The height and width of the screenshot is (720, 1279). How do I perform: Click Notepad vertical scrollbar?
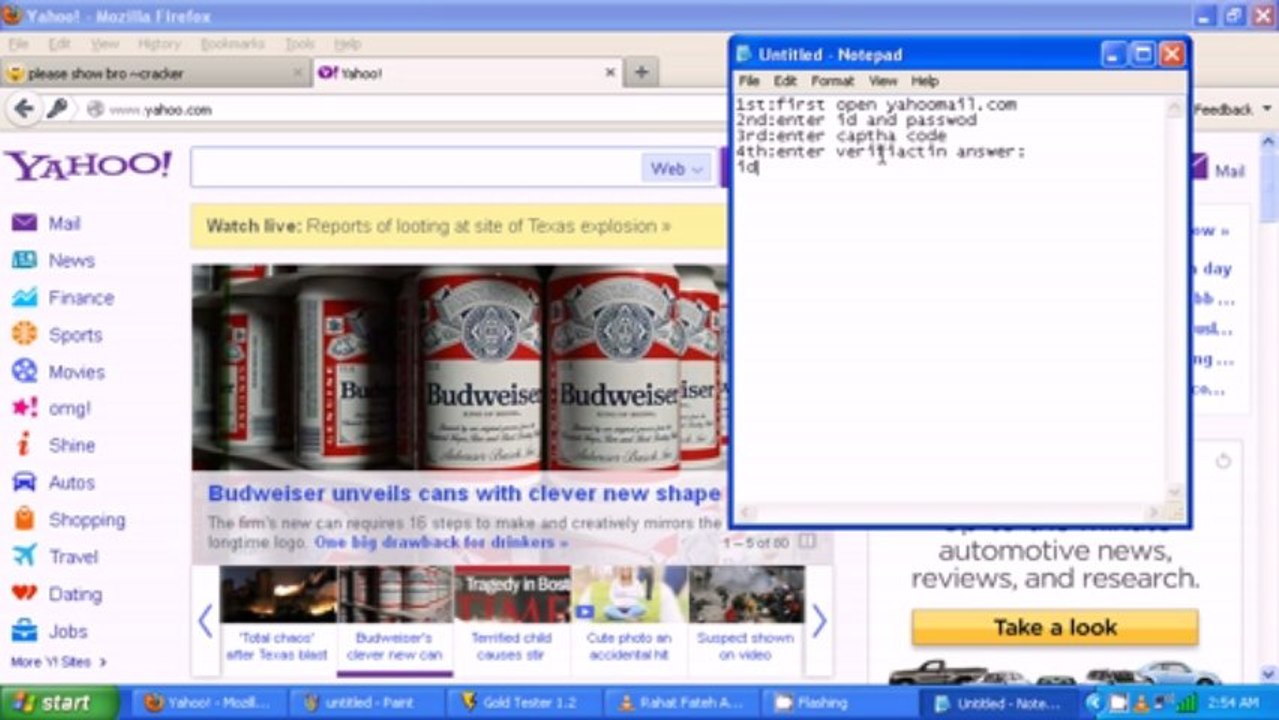pyautogui.click(x=1177, y=300)
